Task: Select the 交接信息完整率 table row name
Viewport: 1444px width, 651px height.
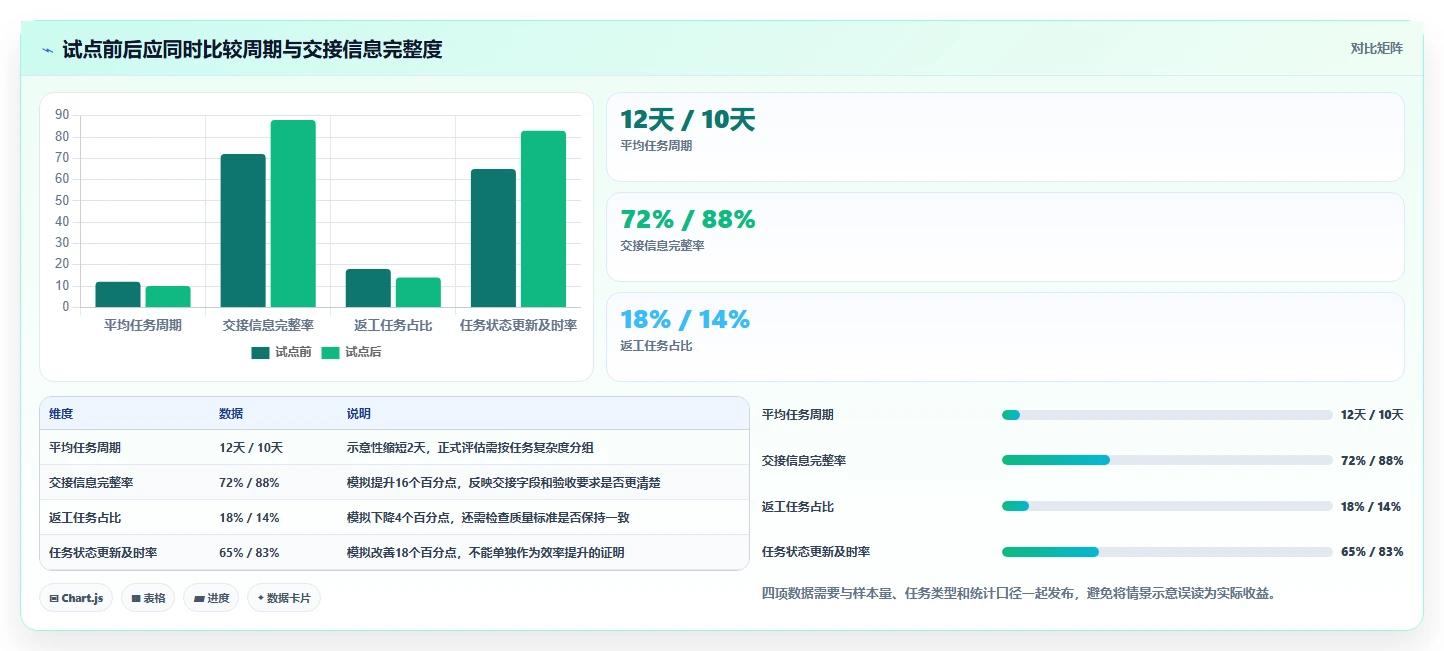Action: (91, 483)
